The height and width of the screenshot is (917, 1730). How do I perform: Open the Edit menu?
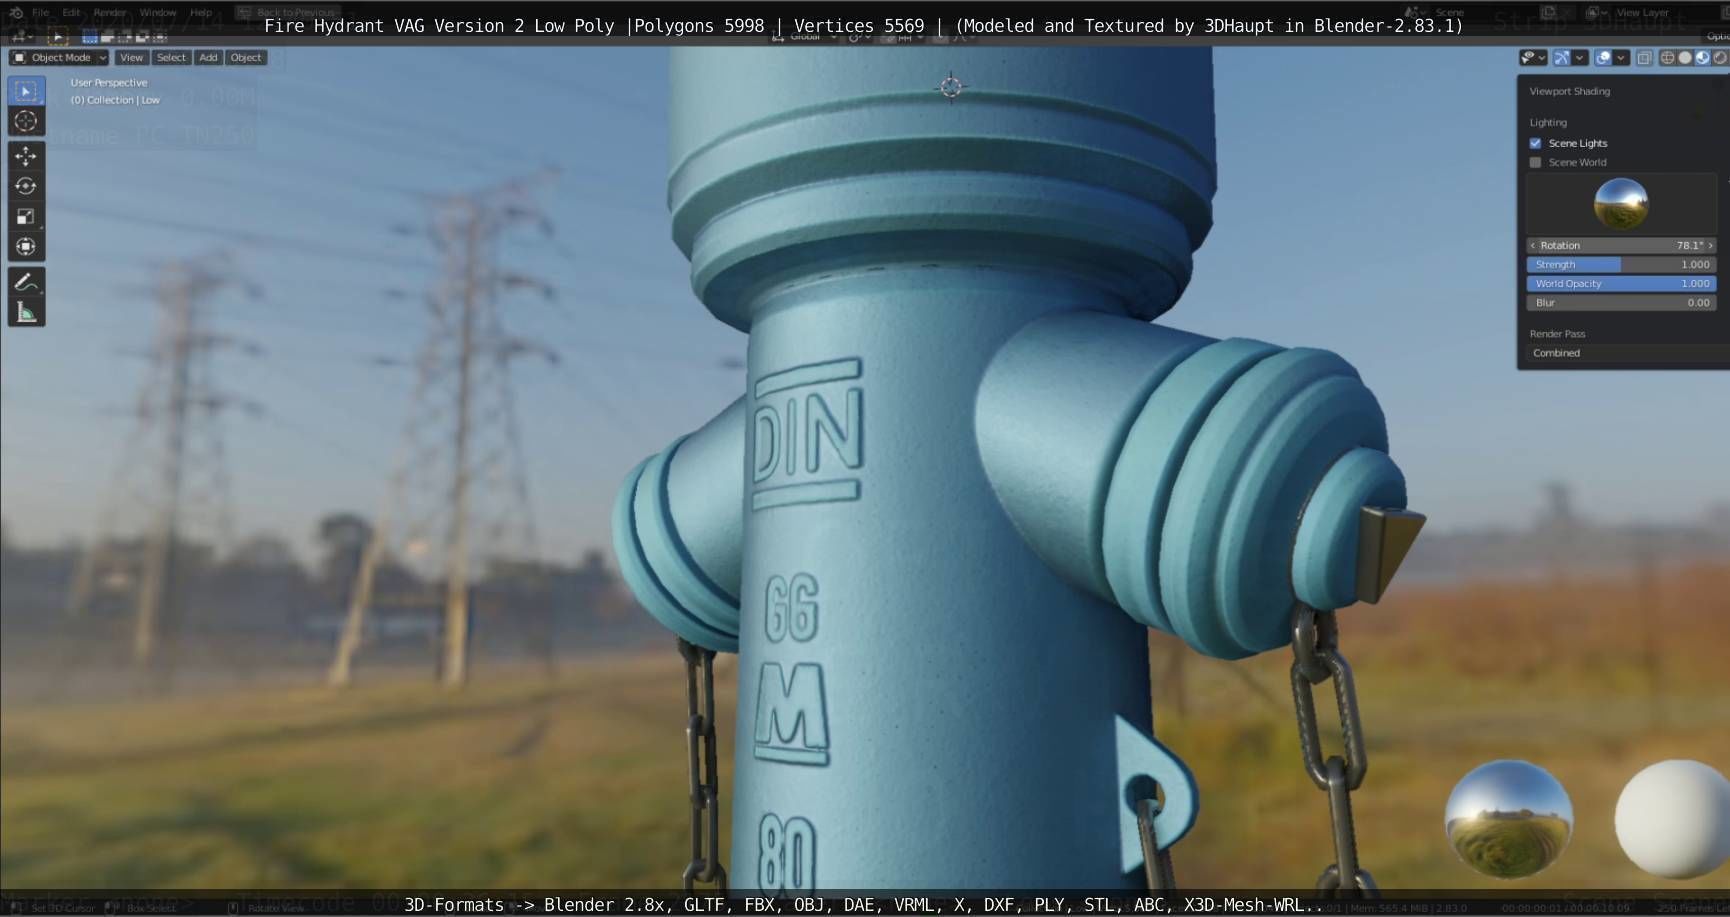(x=71, y=13)
